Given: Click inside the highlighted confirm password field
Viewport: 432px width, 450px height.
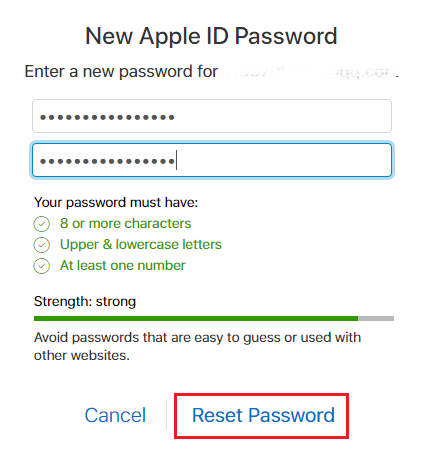Looking at the screenshot, I should [x=212, y=160].
